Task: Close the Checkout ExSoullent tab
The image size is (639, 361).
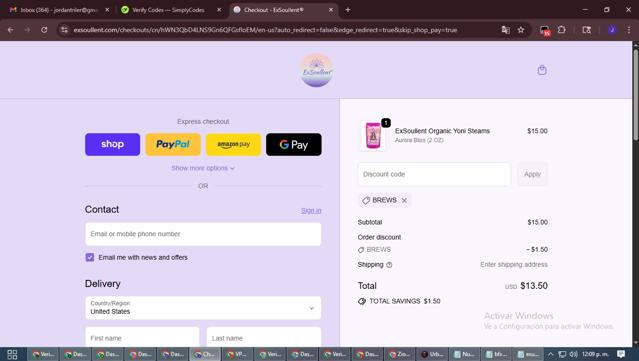Action: tap(331, 10)
